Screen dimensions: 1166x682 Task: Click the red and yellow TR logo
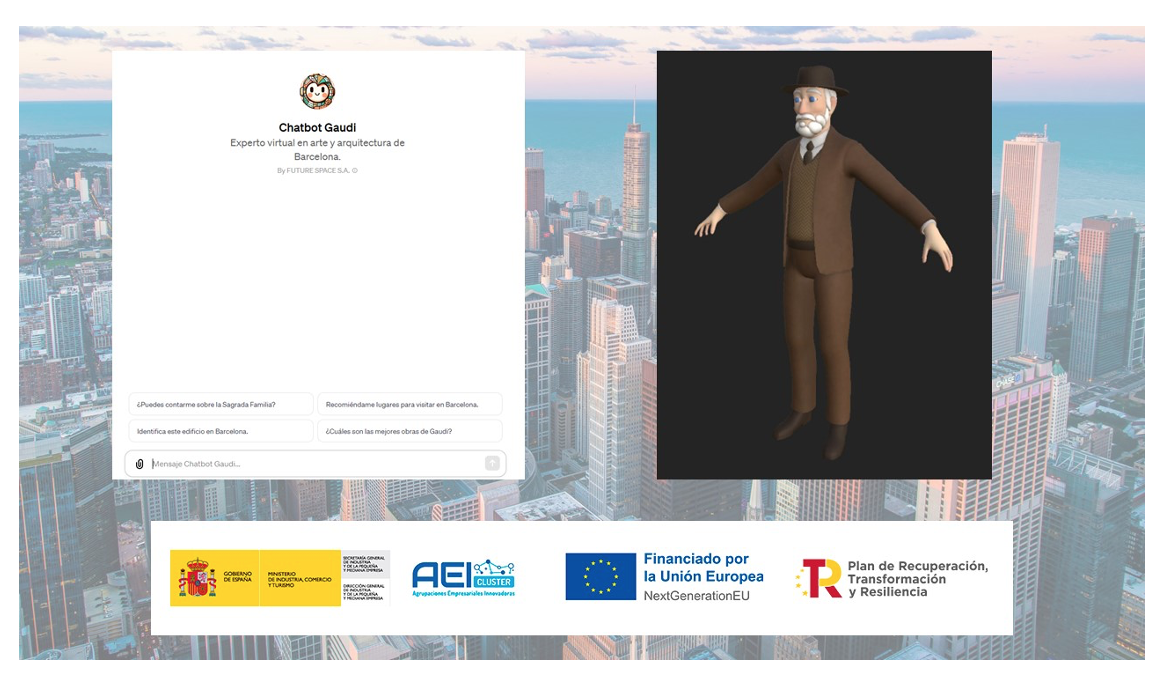point(819,578)
